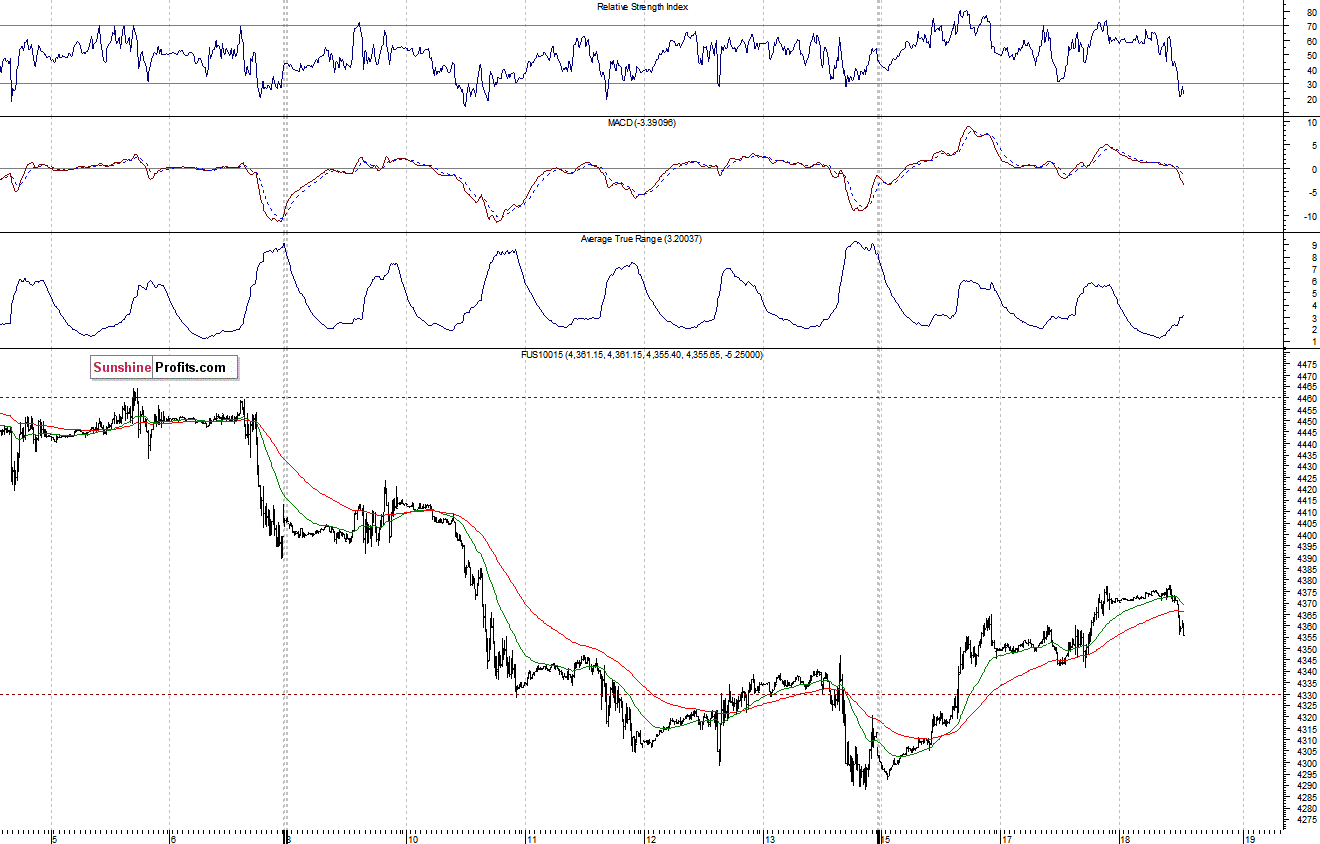Click price axis label 4275

tap(1305, 820)
